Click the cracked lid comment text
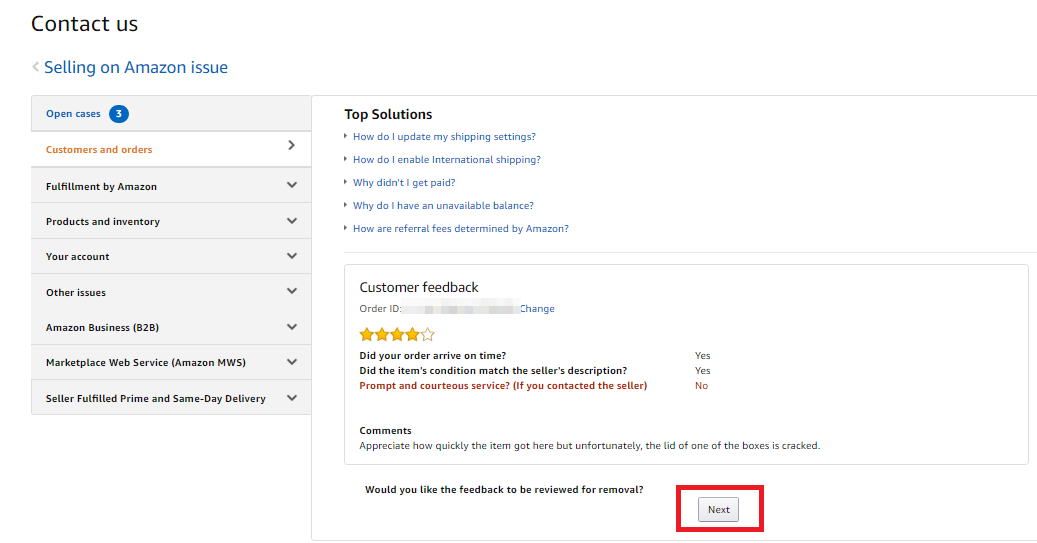This screenshot has width=1037, height=543. coord(589,446)
